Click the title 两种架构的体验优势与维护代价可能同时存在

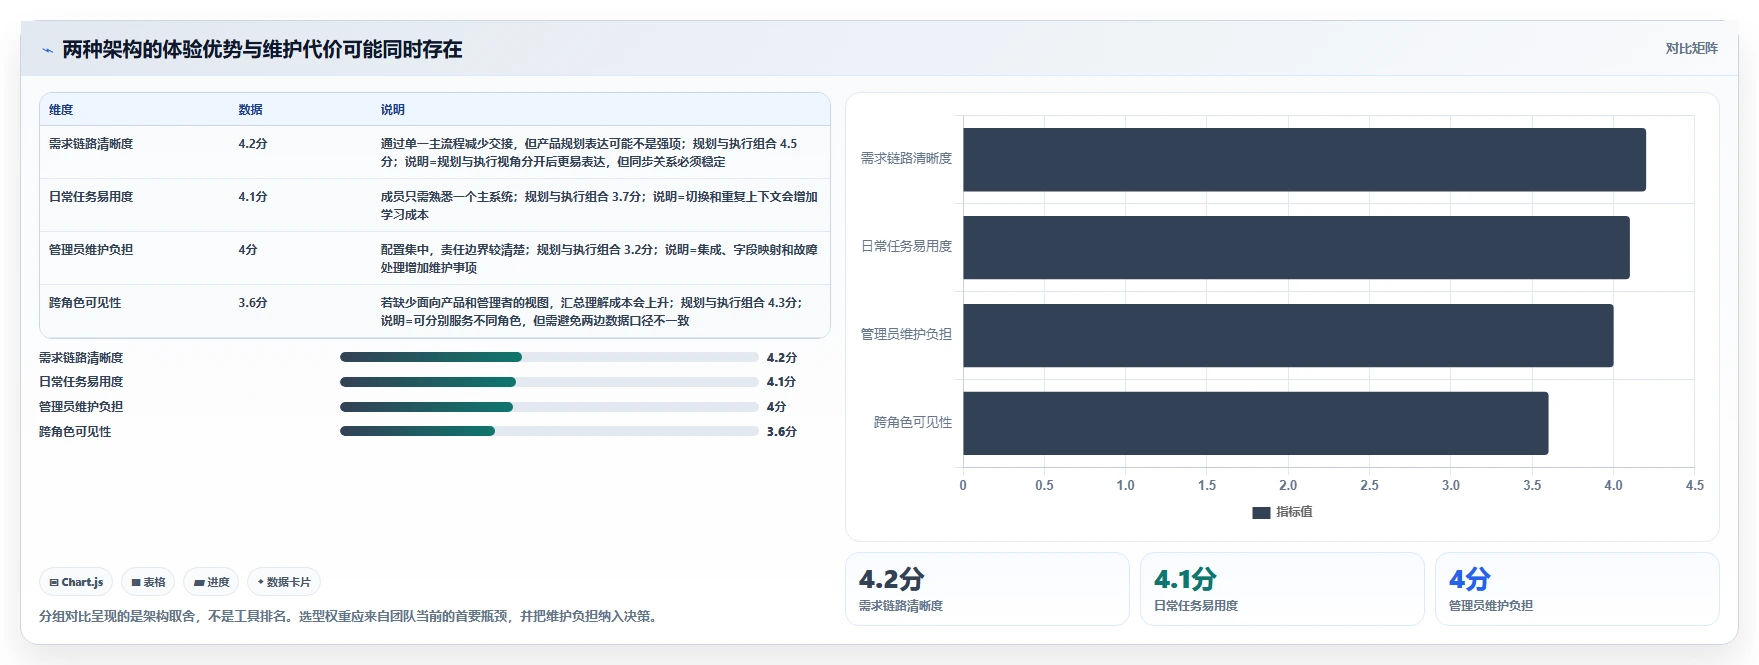tap(262, 49)
